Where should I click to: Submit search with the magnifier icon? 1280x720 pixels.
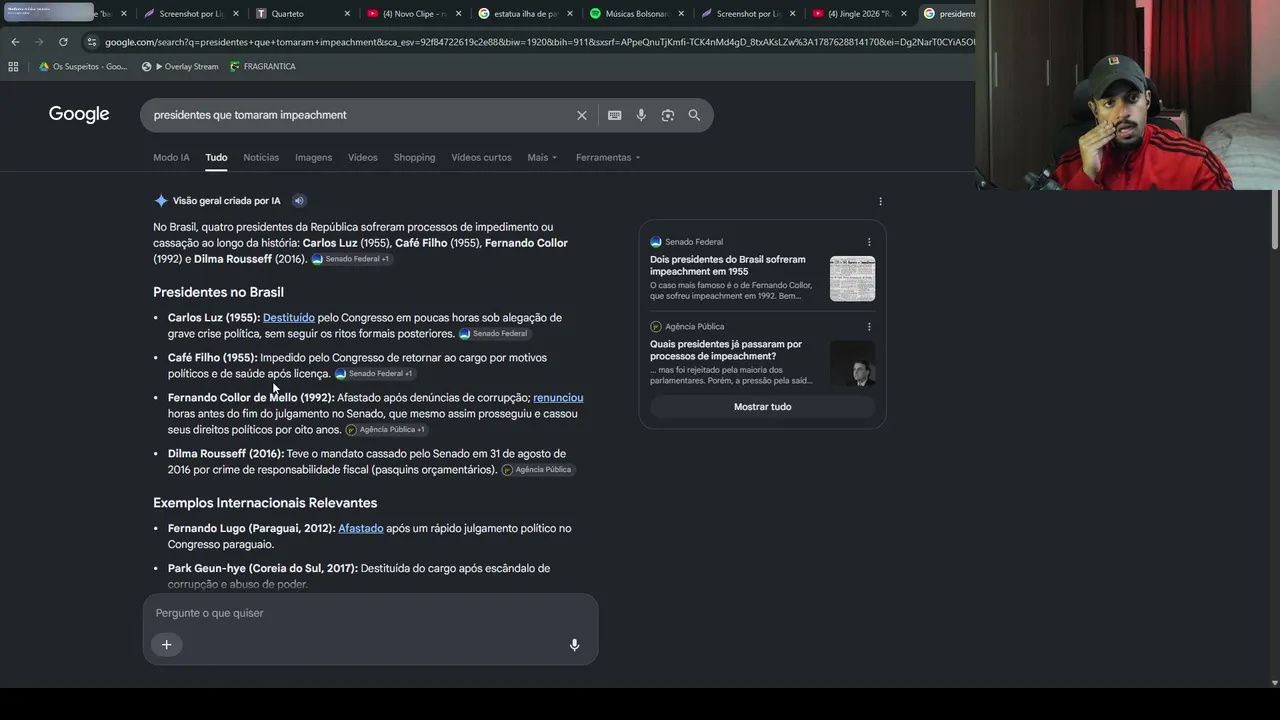tap(694, 115)
